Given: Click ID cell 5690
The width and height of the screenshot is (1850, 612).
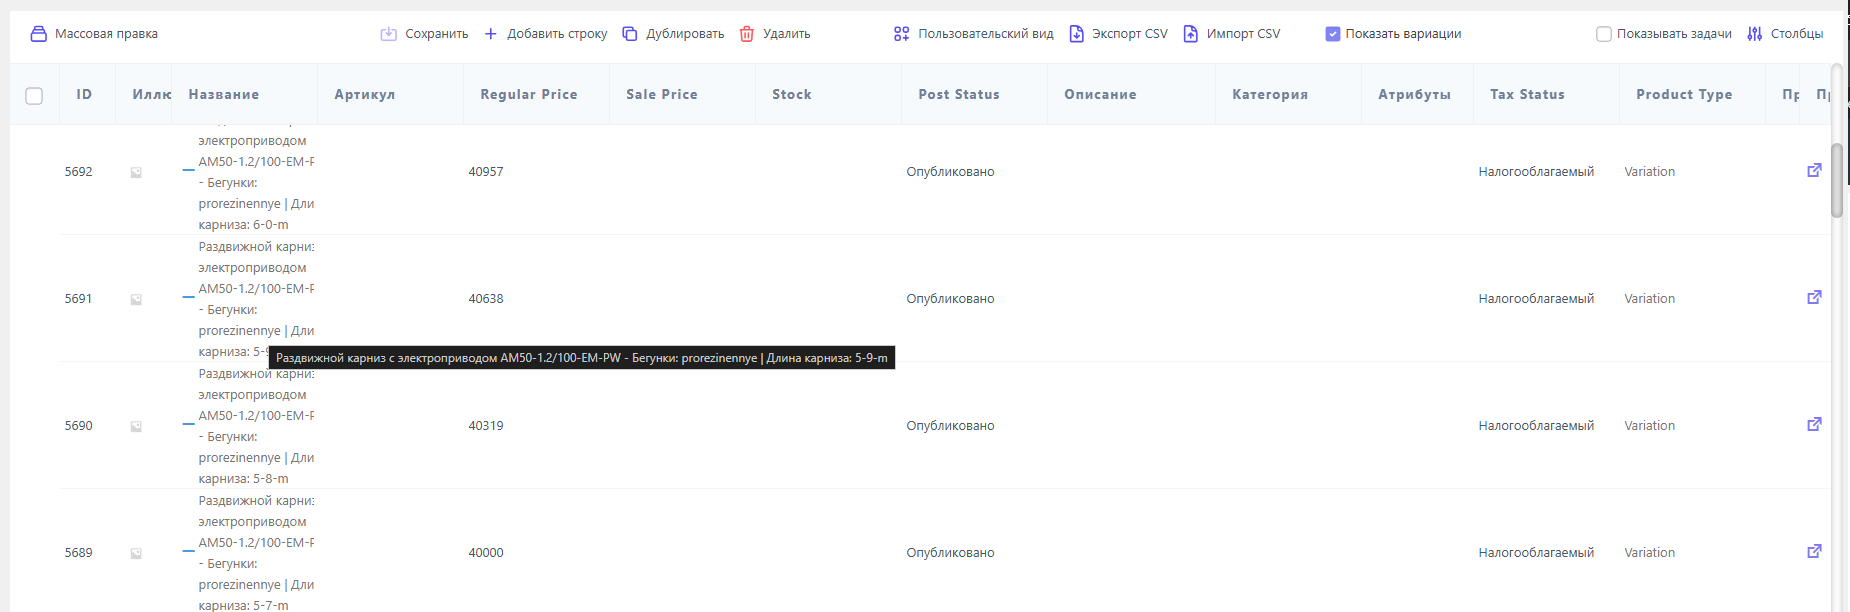Looking at the screenshot, I should click(78, 426).
